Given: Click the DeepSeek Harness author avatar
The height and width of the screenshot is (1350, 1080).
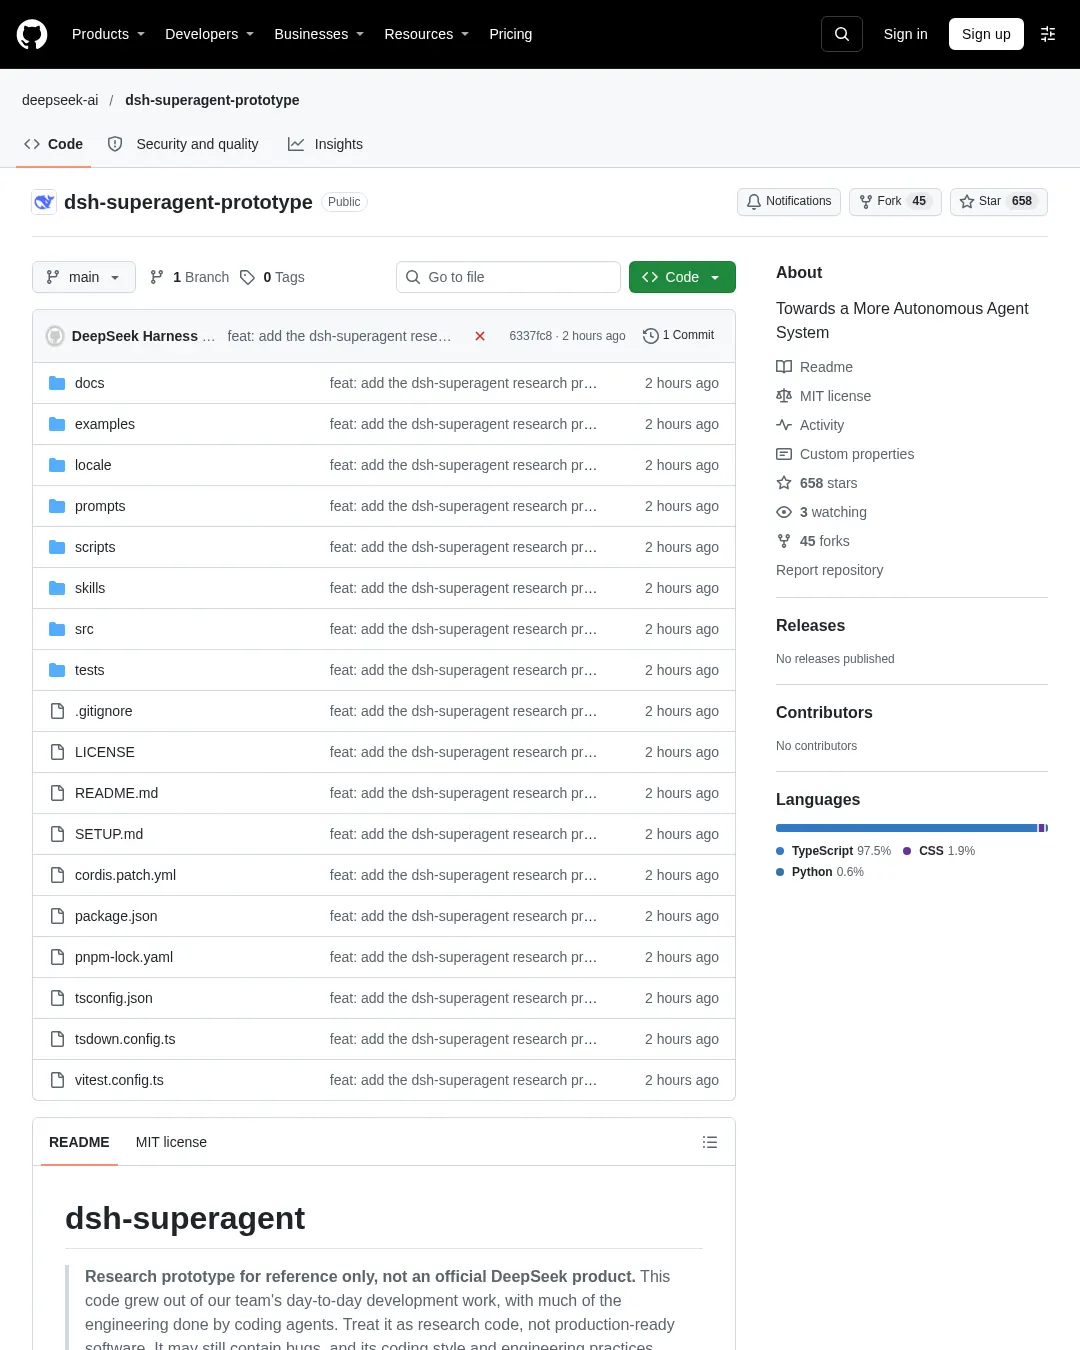Looking at the screenshot, I should pyautogui.click(x=55, y=336).
